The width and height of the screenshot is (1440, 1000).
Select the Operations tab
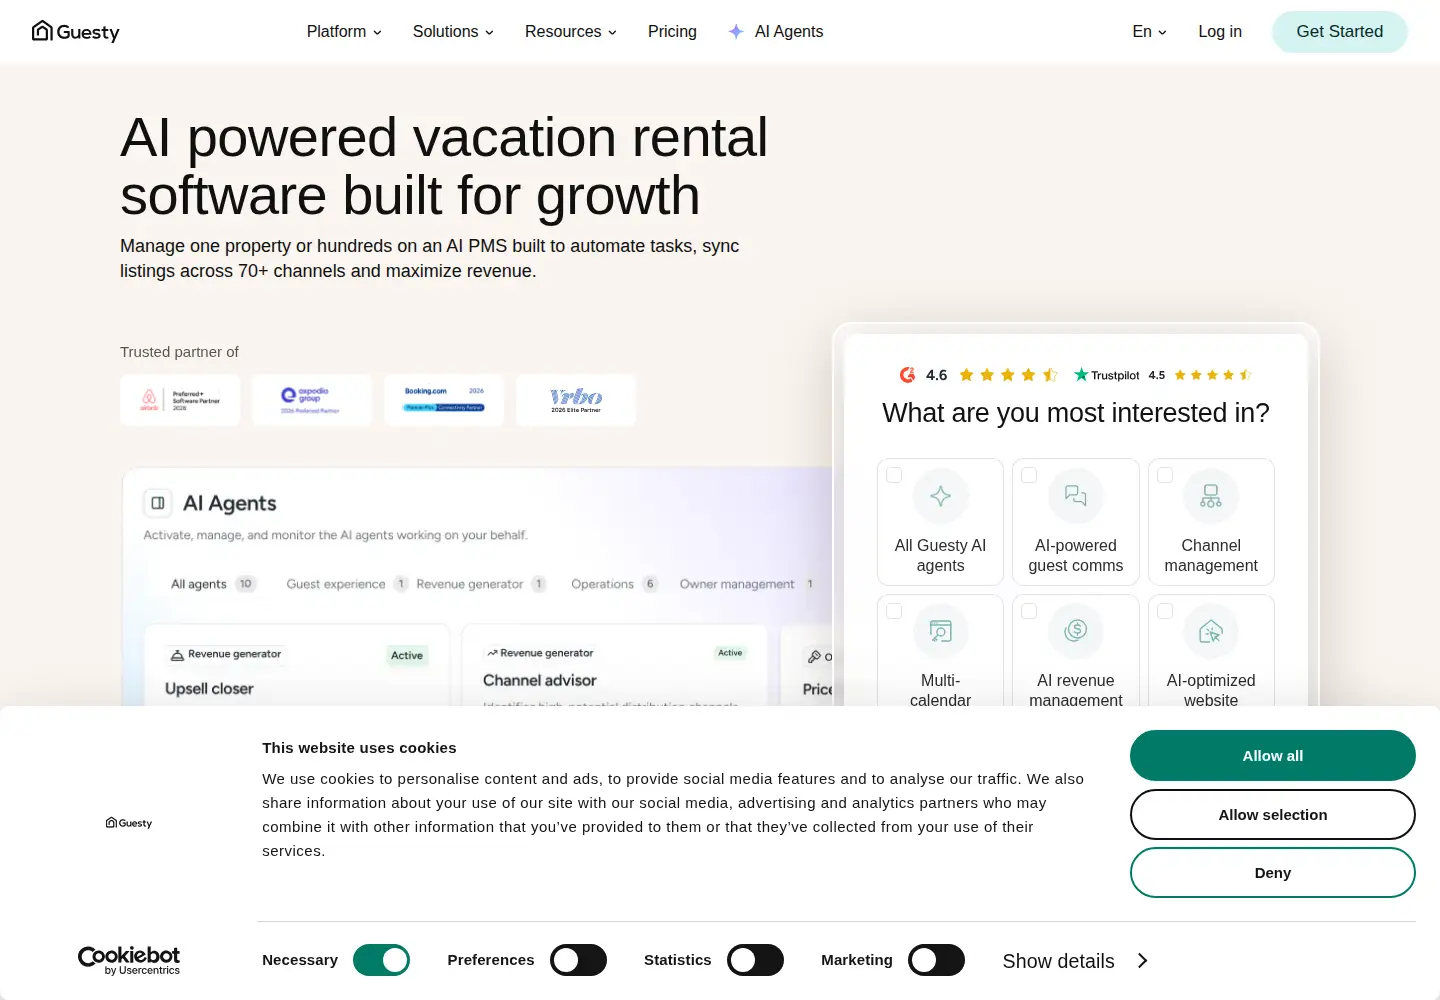point(614,584)
